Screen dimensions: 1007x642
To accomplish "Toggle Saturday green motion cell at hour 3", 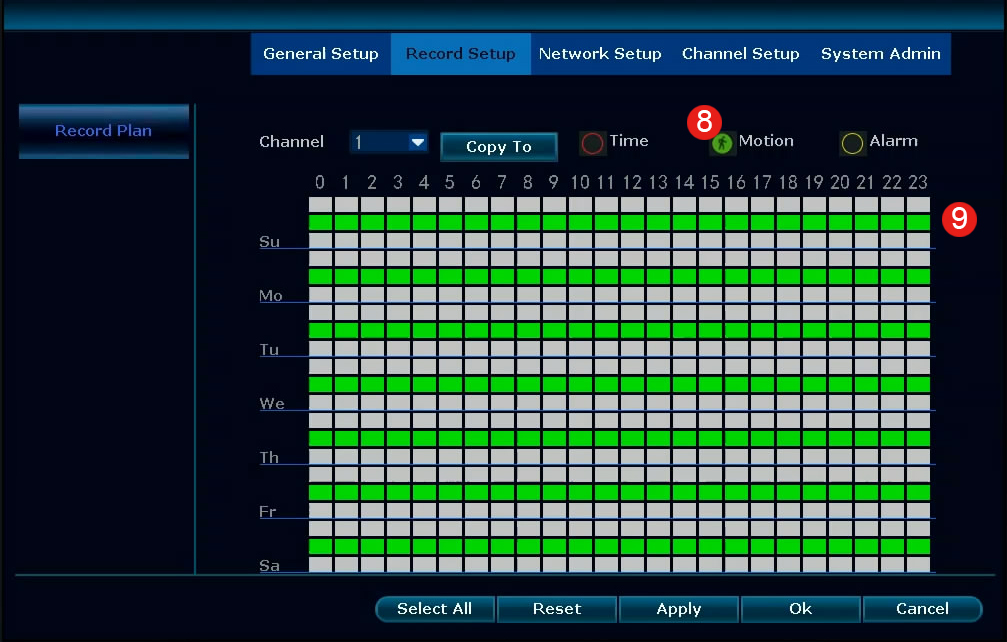I will 398,546.
